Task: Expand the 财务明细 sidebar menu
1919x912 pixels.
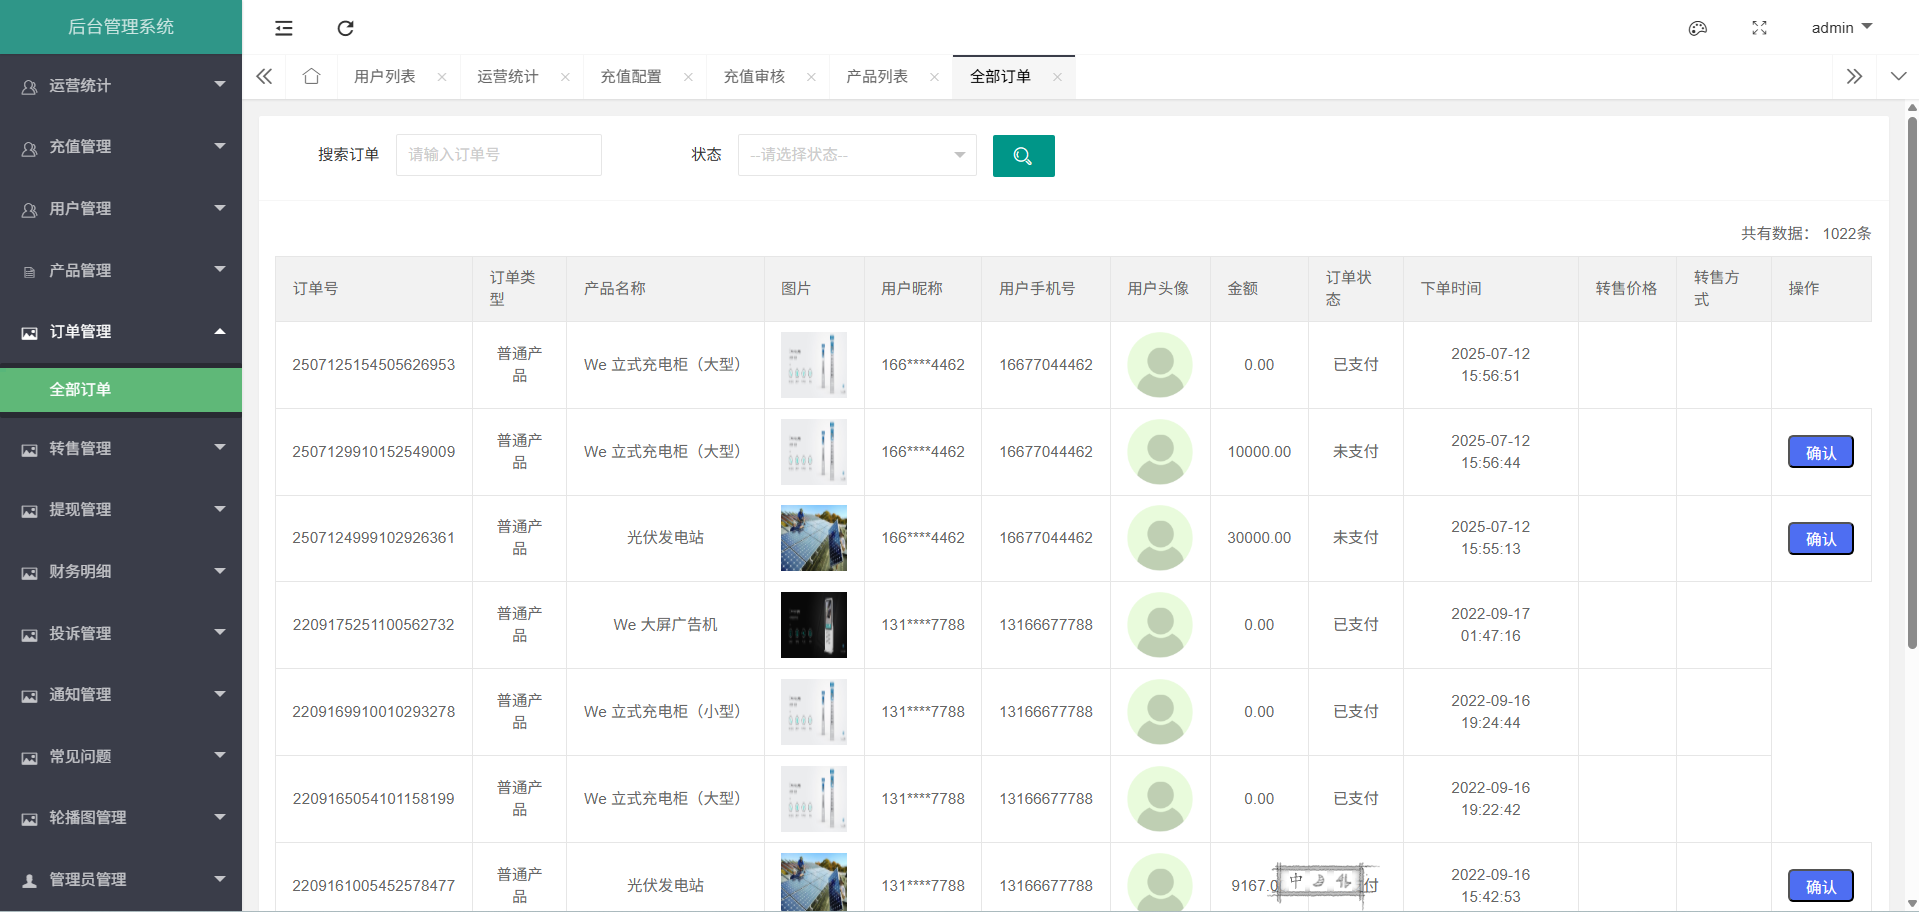Action: coord(121,572)
